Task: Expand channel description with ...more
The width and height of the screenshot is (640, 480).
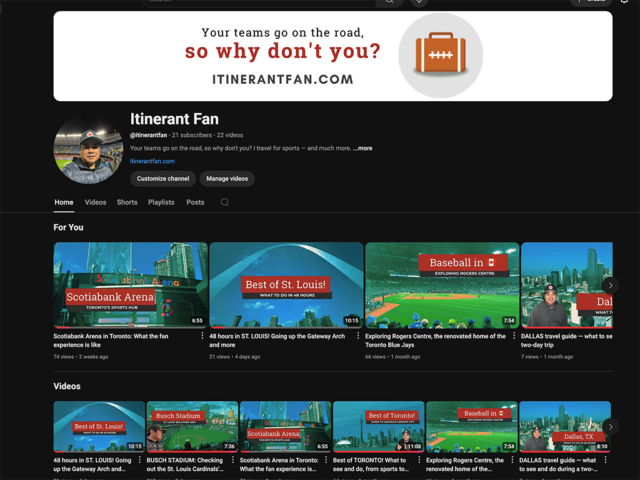Action: [363, 148]
